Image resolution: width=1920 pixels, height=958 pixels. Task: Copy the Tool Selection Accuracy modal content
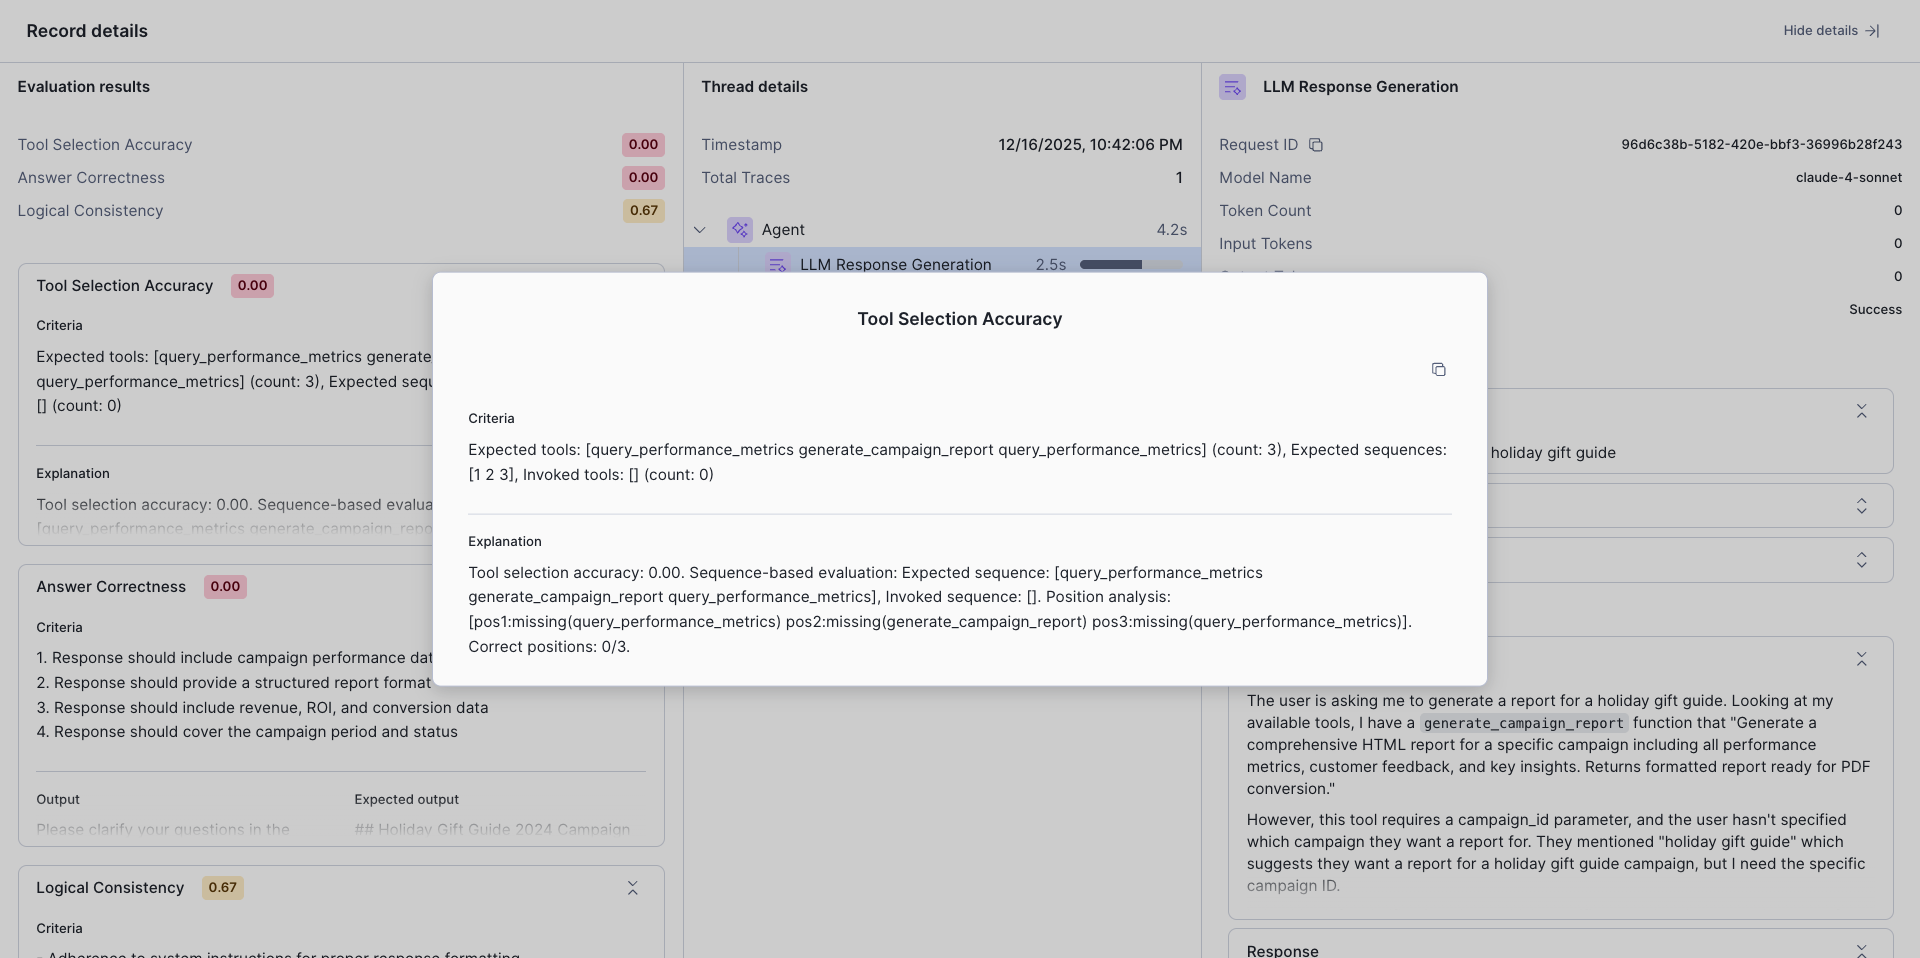[x=1438, y=370]
